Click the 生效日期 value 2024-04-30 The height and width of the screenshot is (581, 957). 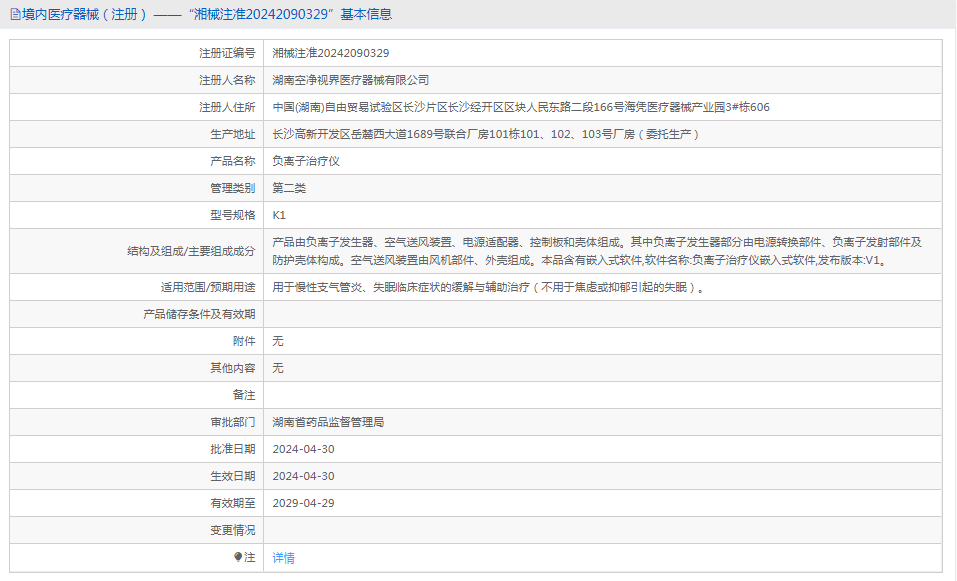pos(303,476)
